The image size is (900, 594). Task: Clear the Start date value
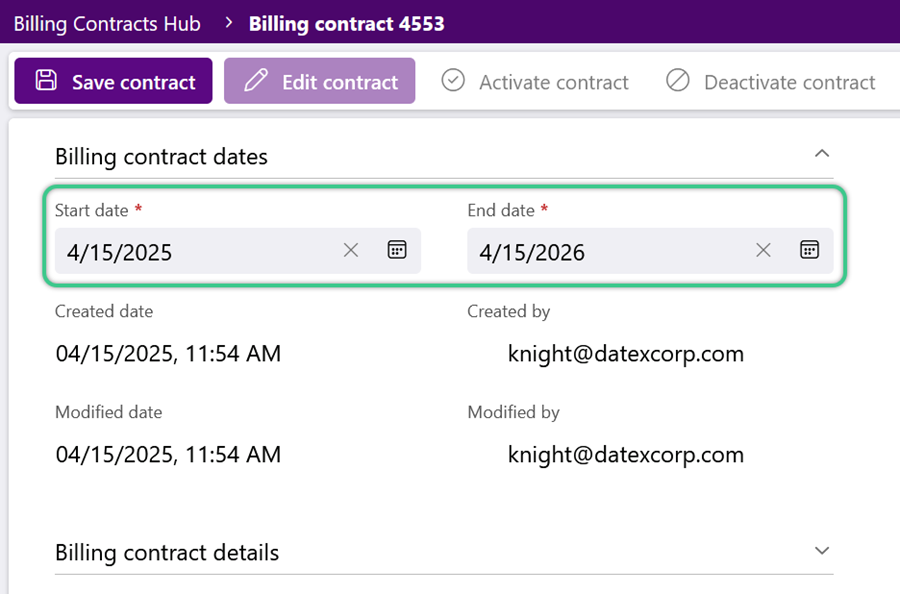[351, 250]
